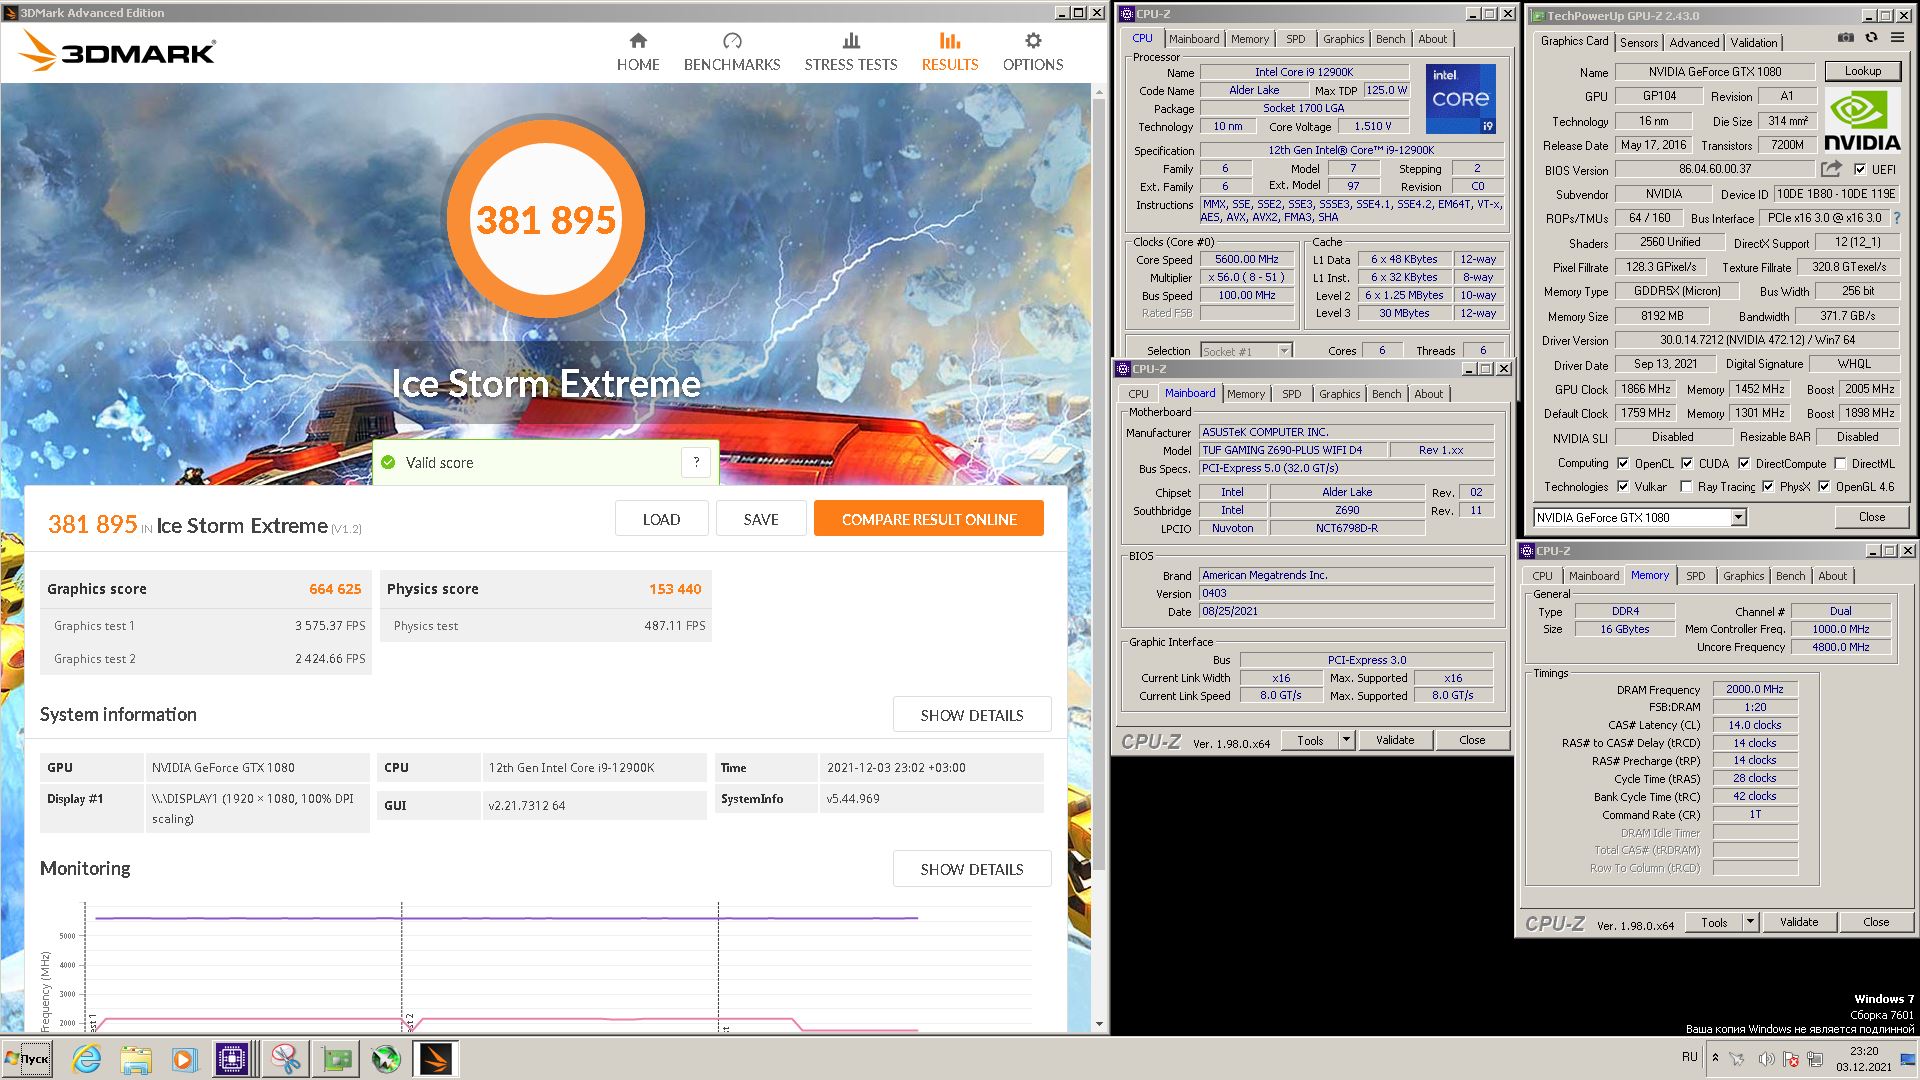Toggle the OpenGL 4.6 checkbox

click(1824, 487)
